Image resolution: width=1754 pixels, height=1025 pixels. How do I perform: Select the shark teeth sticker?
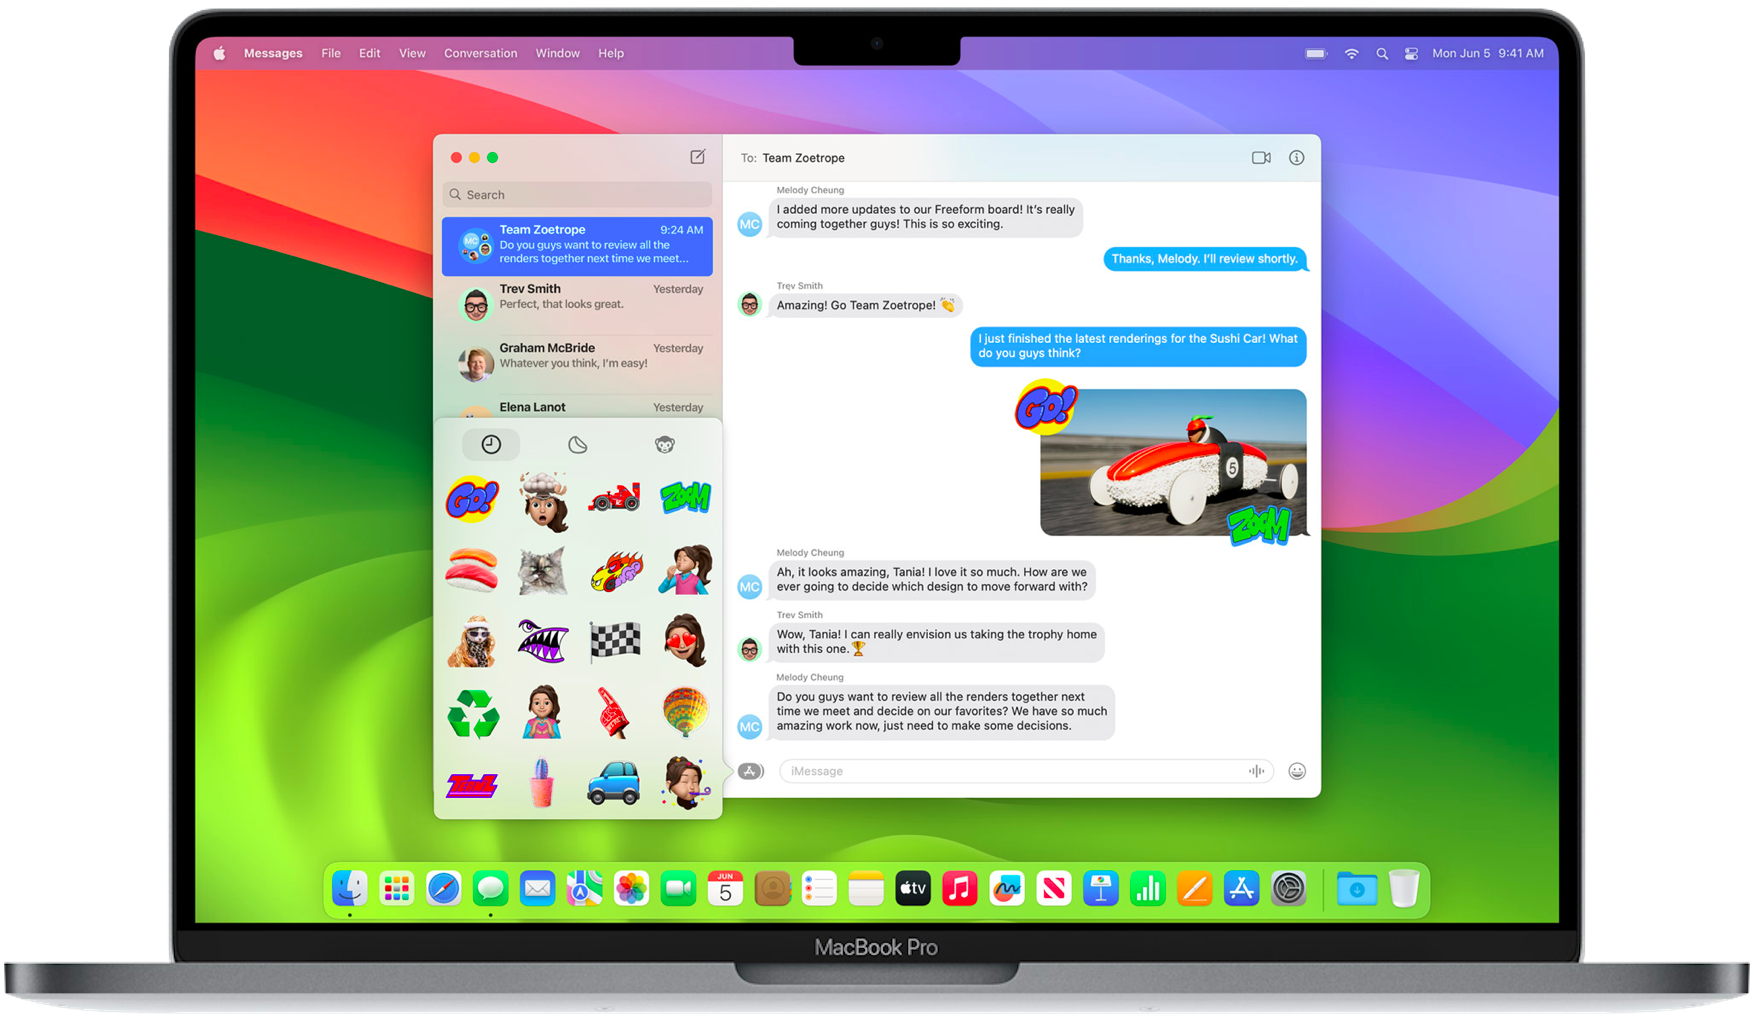(543, 641)
